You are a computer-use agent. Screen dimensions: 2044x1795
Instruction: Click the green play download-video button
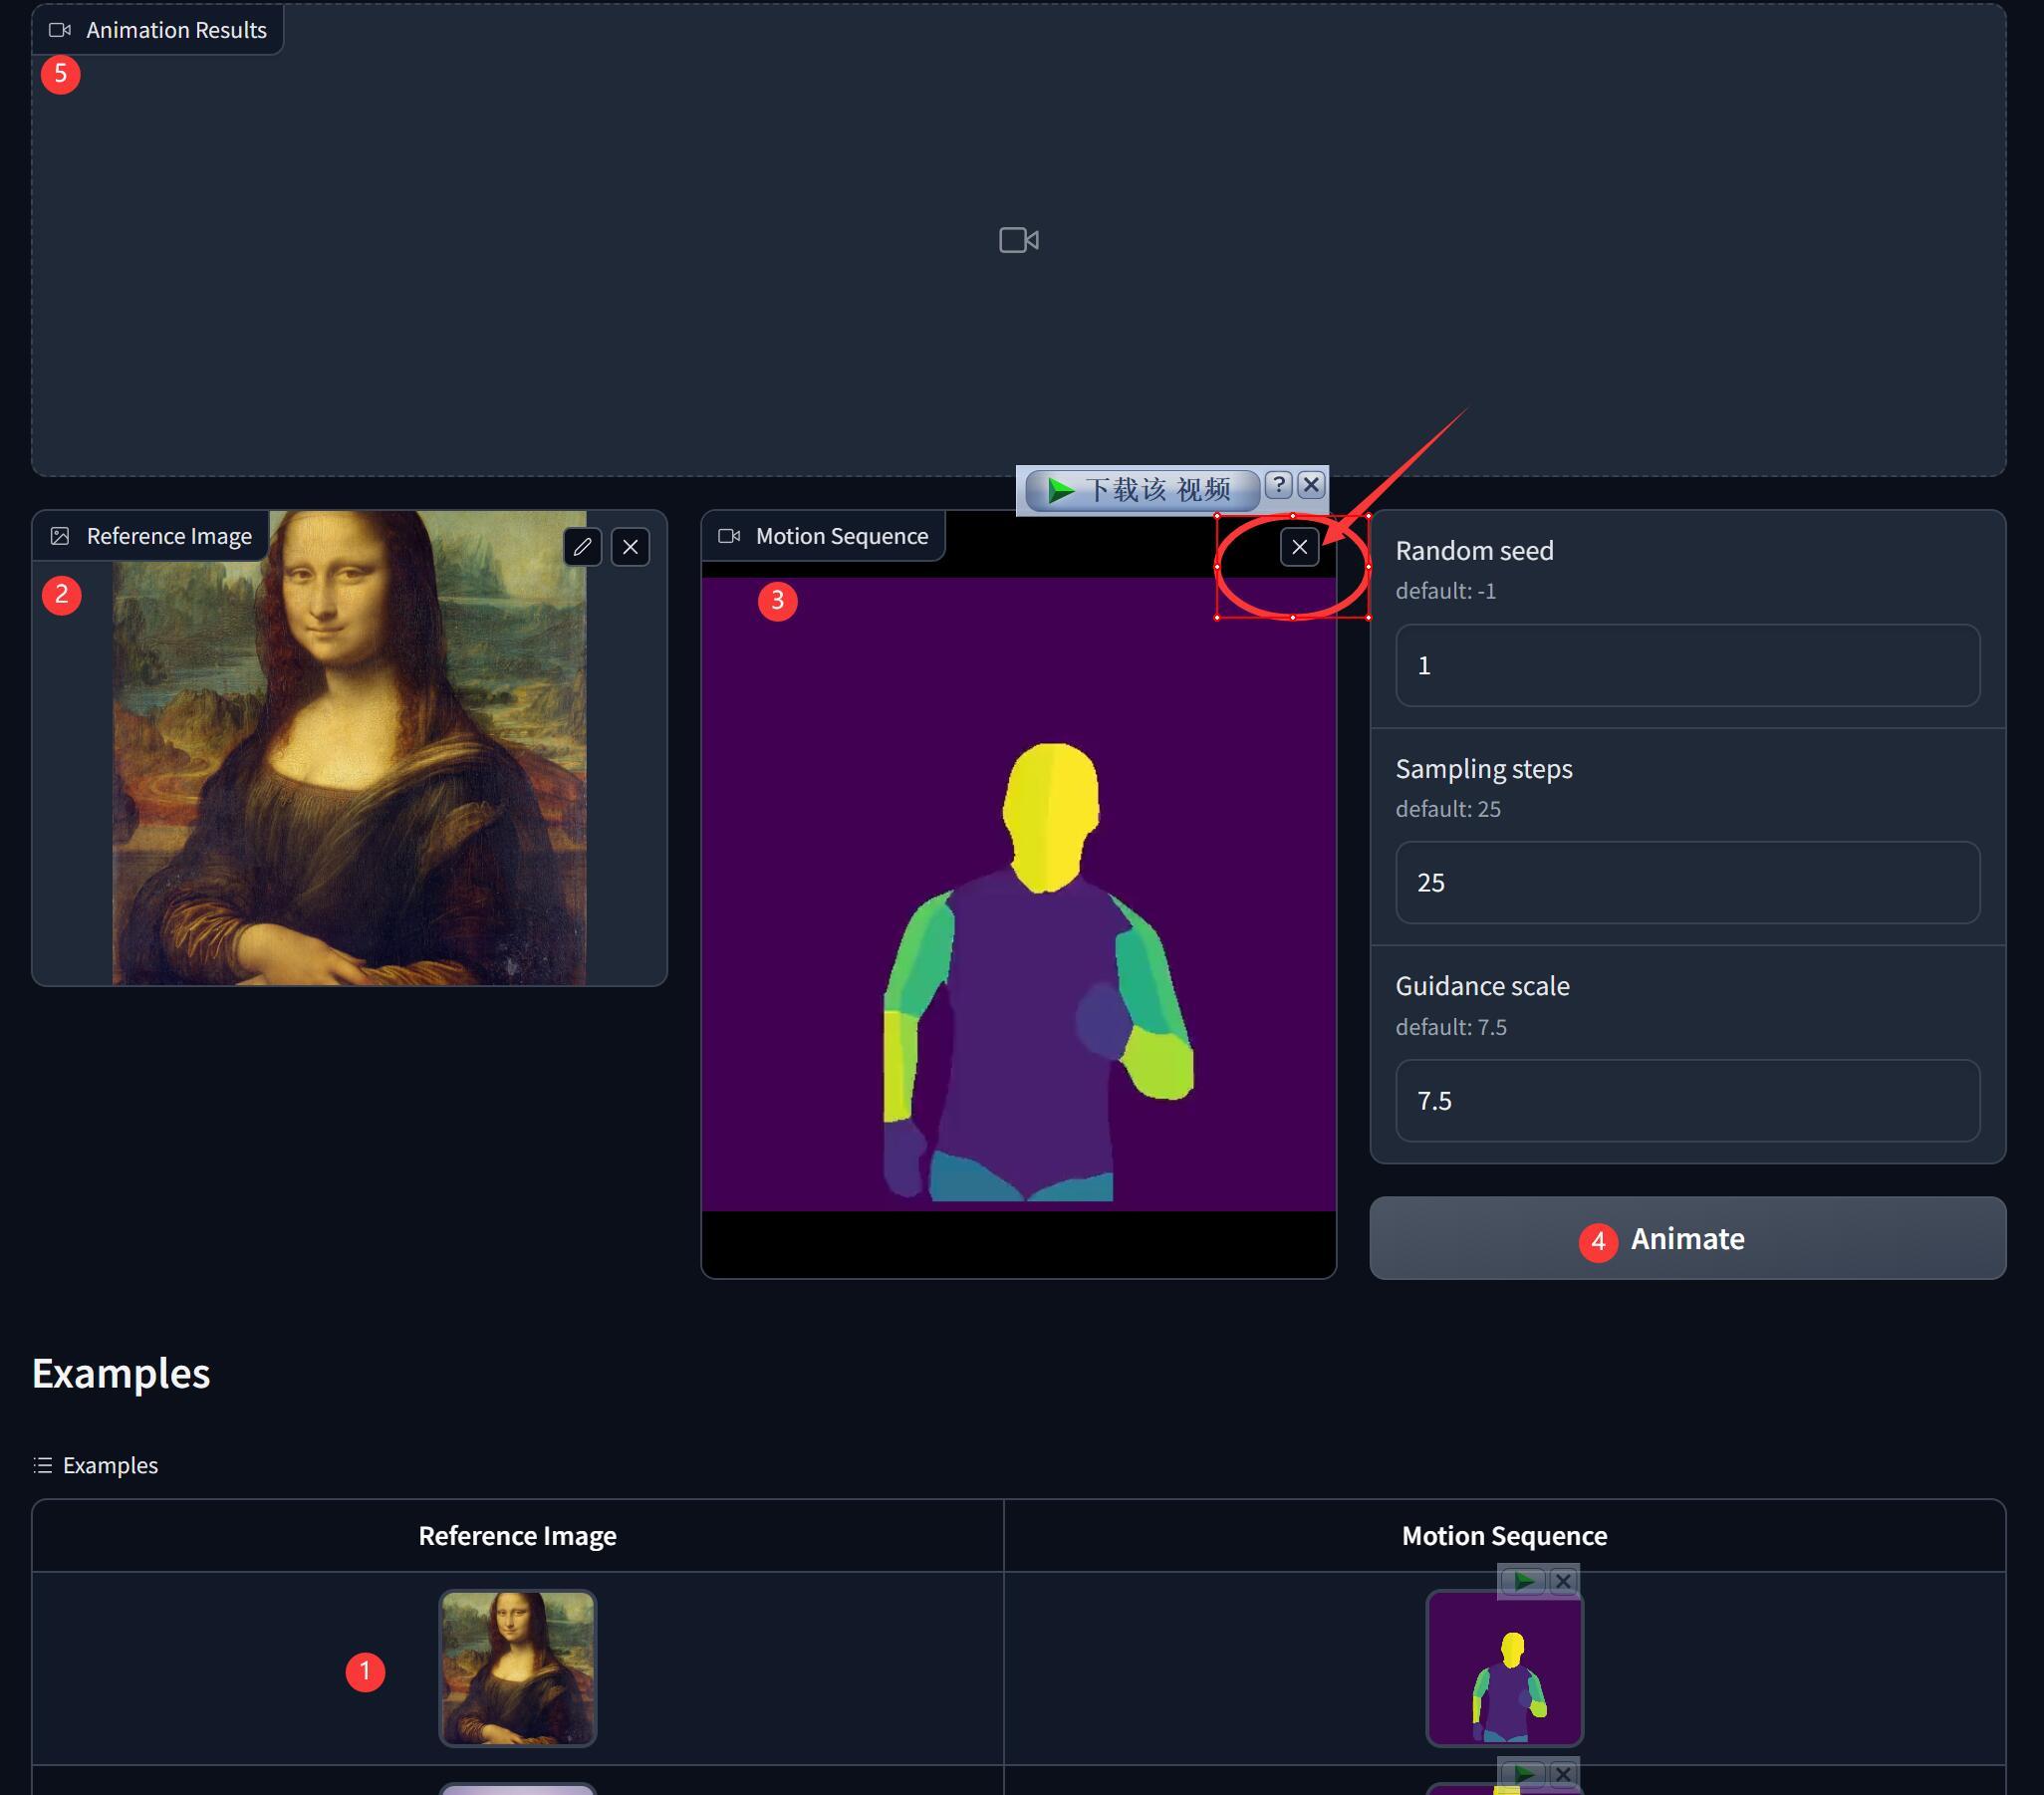(x=1141, y=490)
